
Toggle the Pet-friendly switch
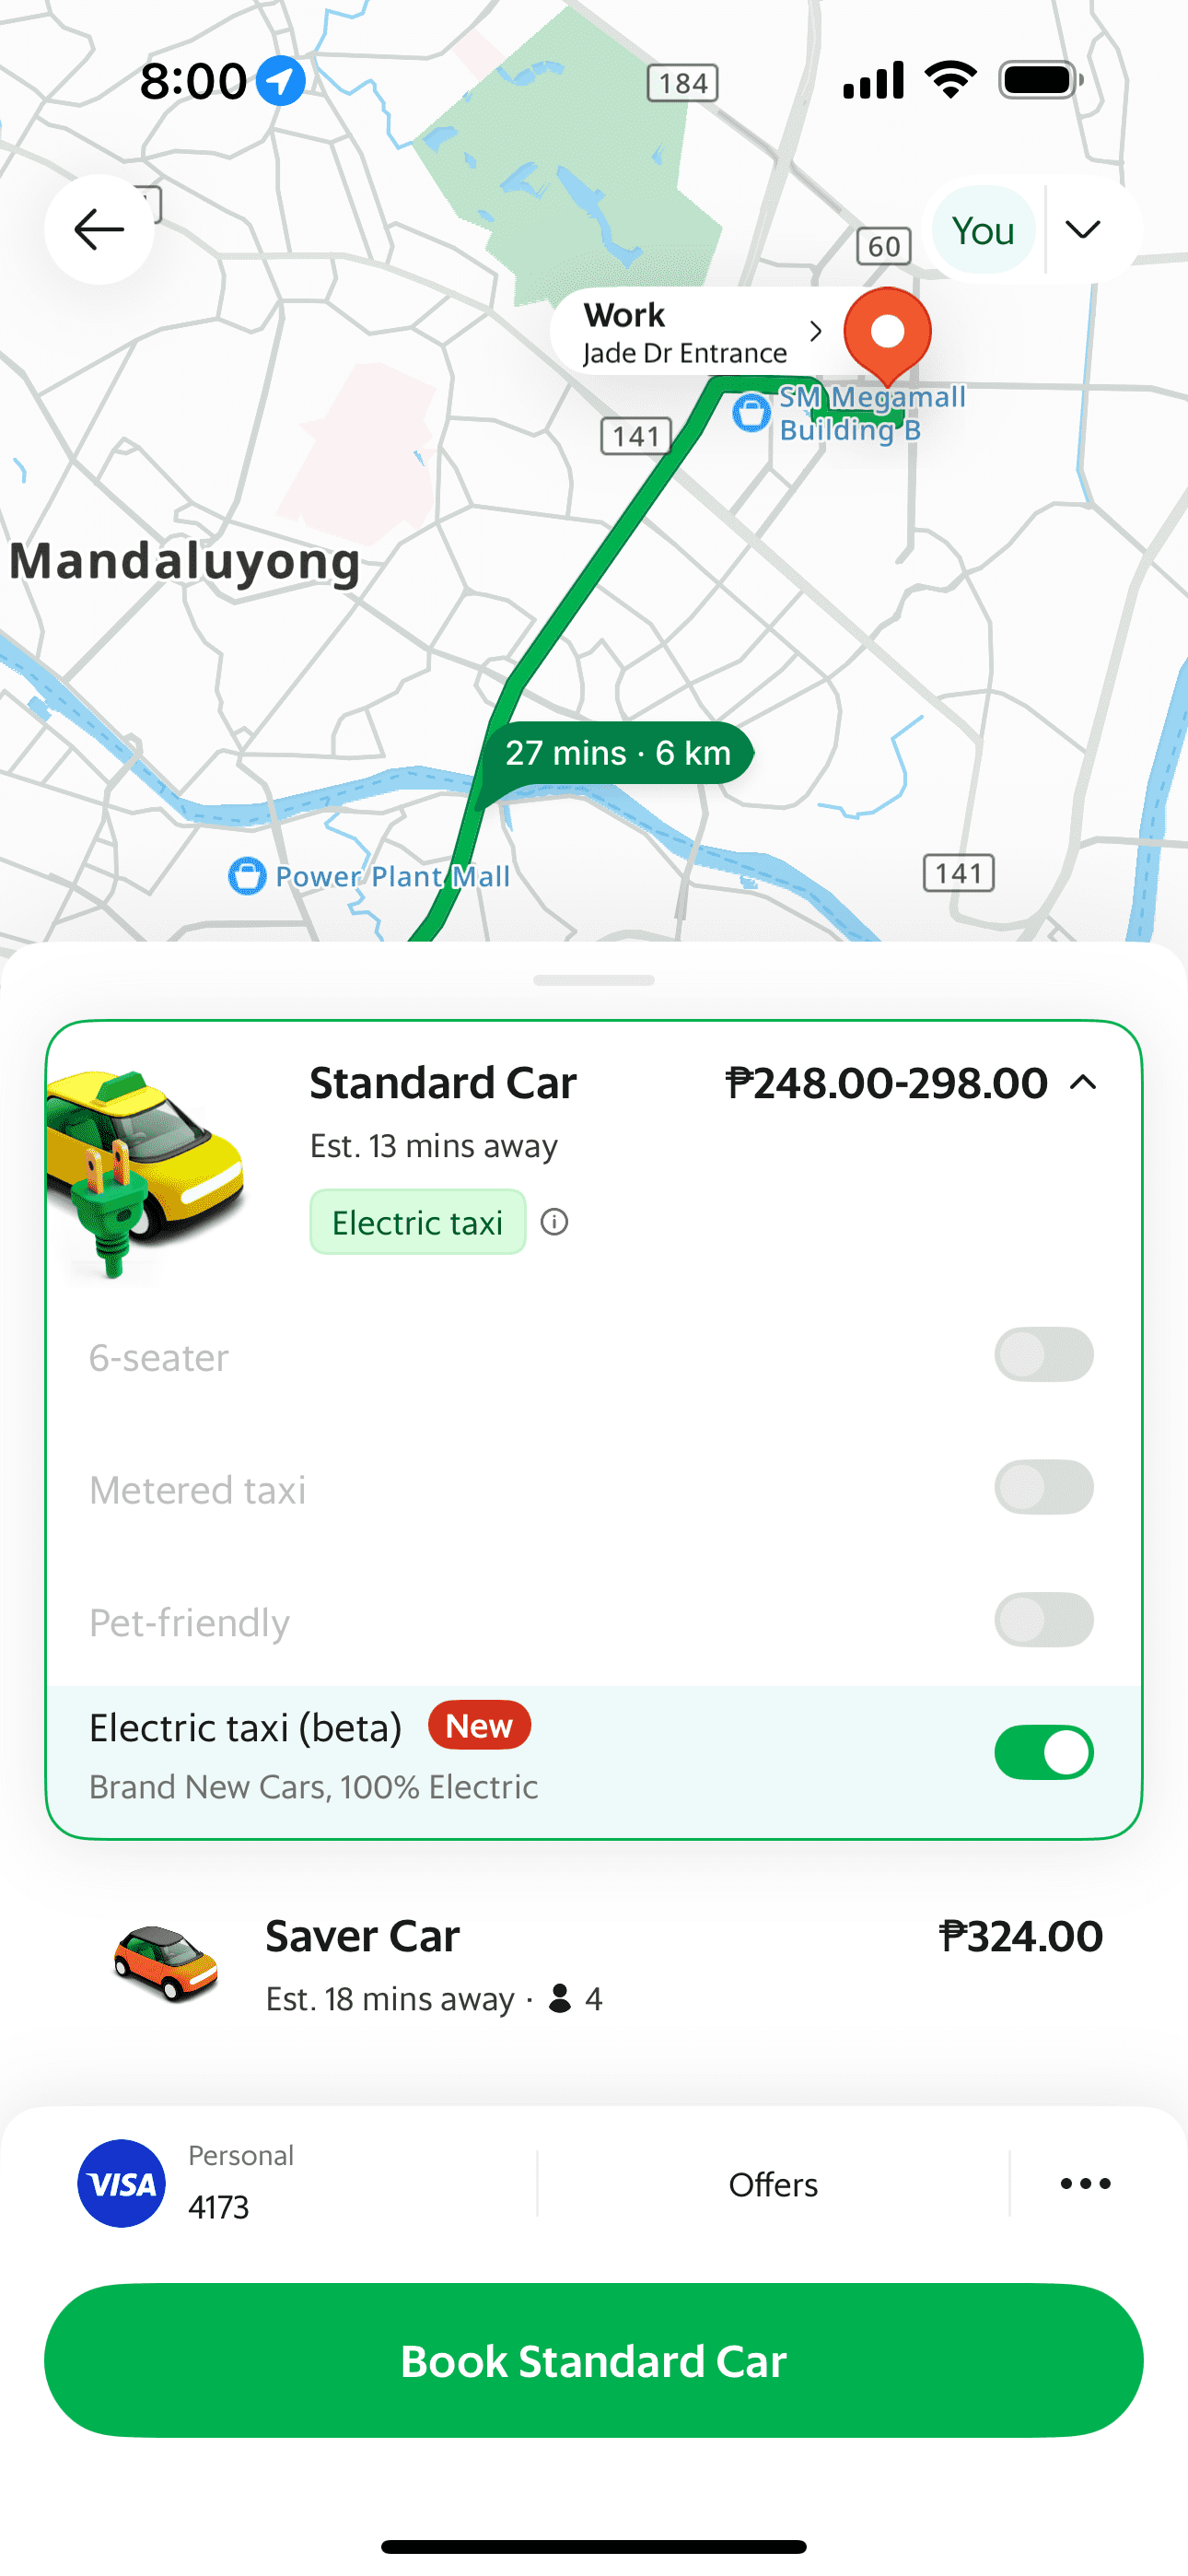click(1043, 1619)
